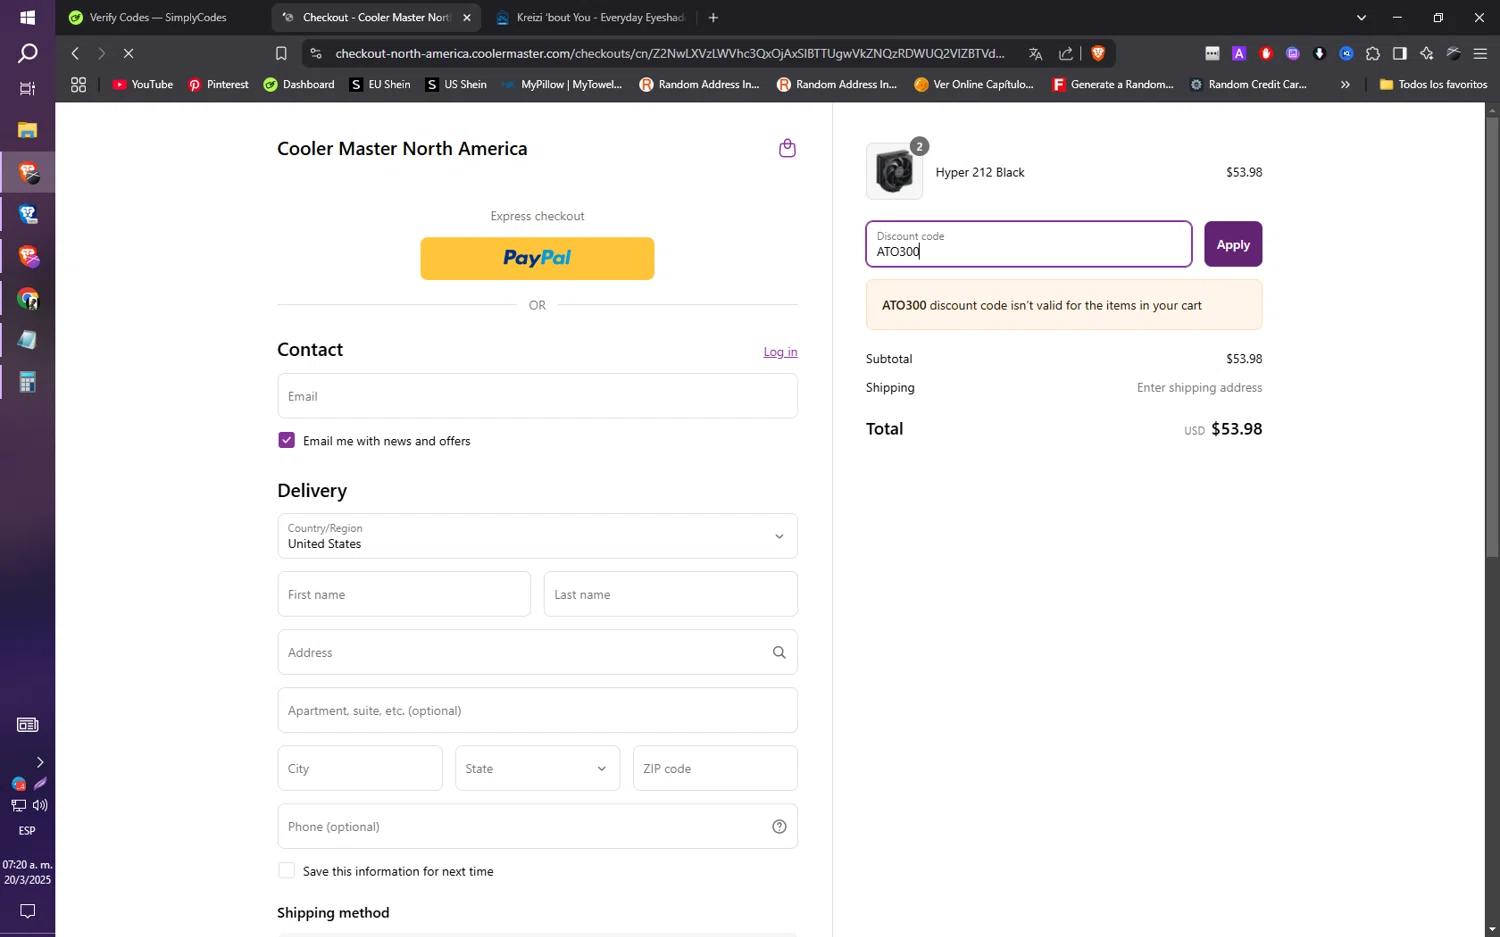
Task: Open the Brave hamburger main menu
Action: coord(1481,53)
